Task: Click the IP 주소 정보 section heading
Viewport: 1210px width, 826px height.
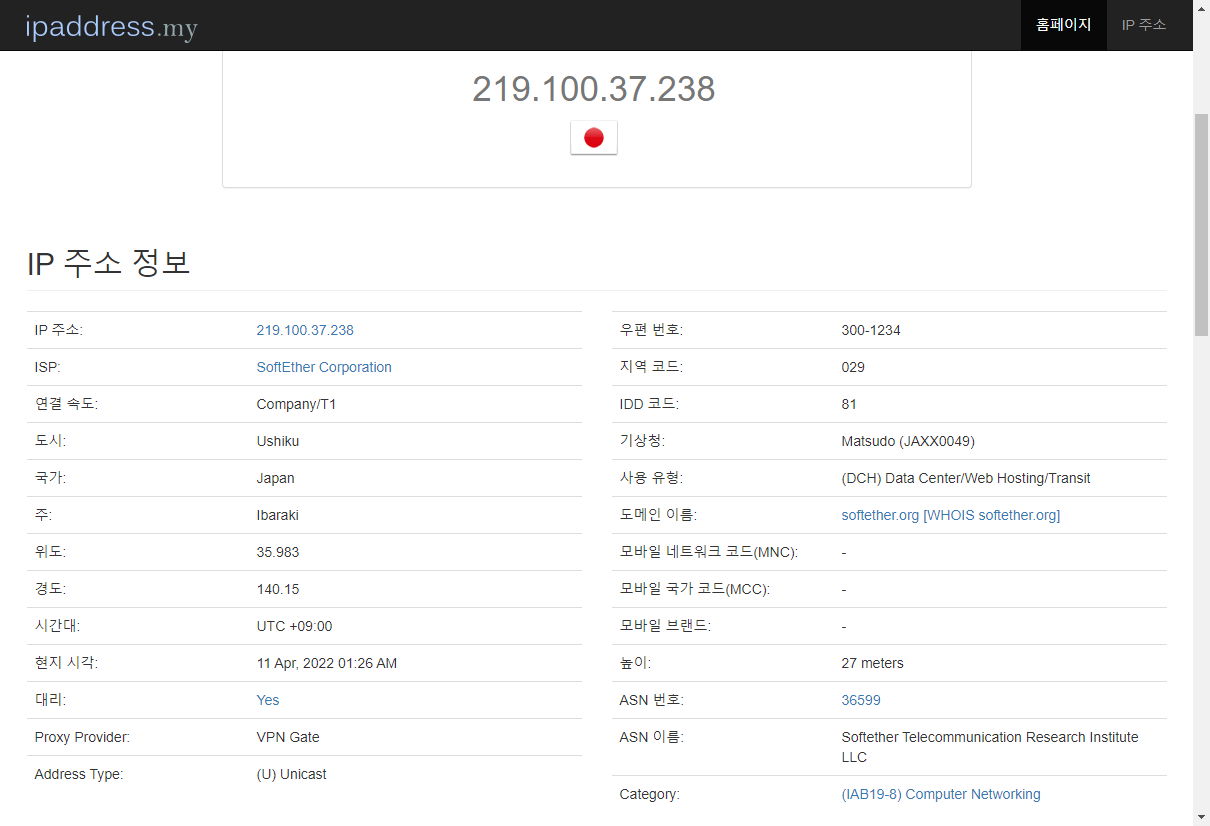Action: coord(110,263)
